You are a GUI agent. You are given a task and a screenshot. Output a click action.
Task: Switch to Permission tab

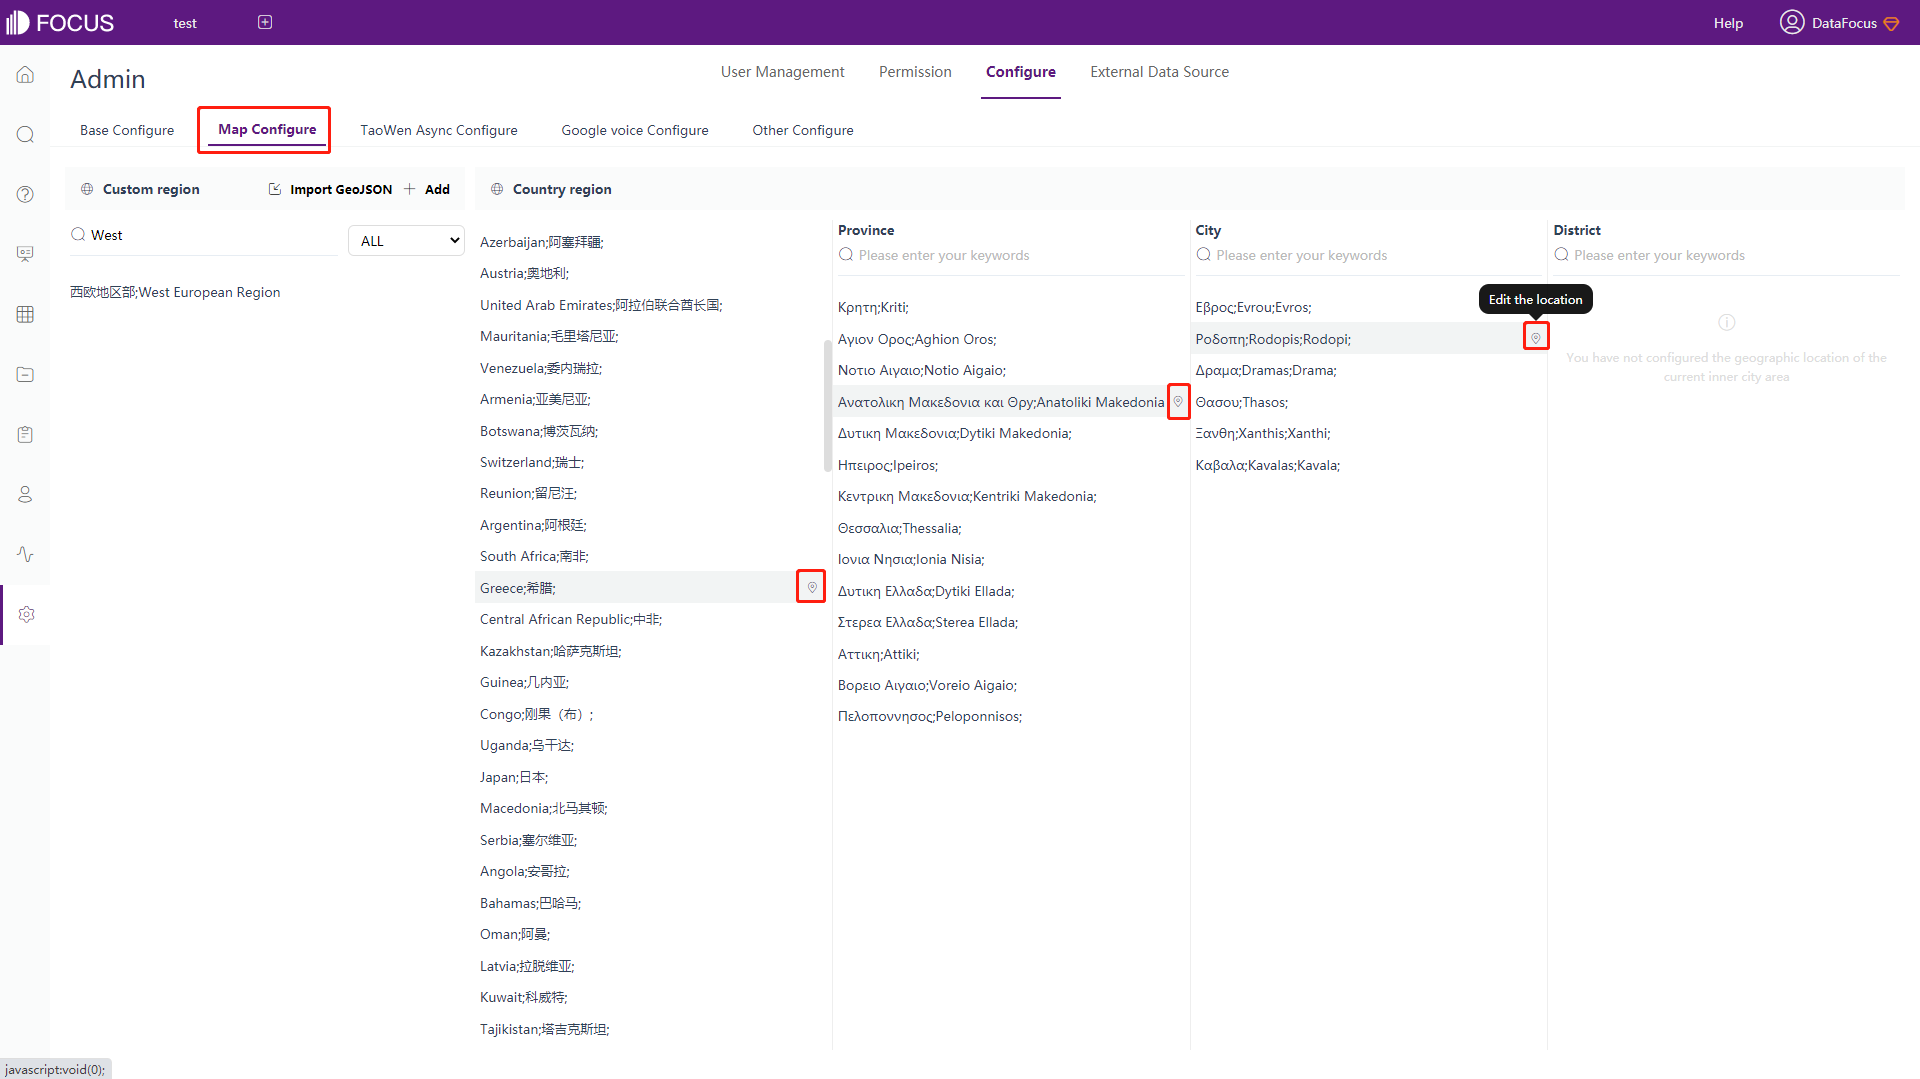[x=915, y=72]
